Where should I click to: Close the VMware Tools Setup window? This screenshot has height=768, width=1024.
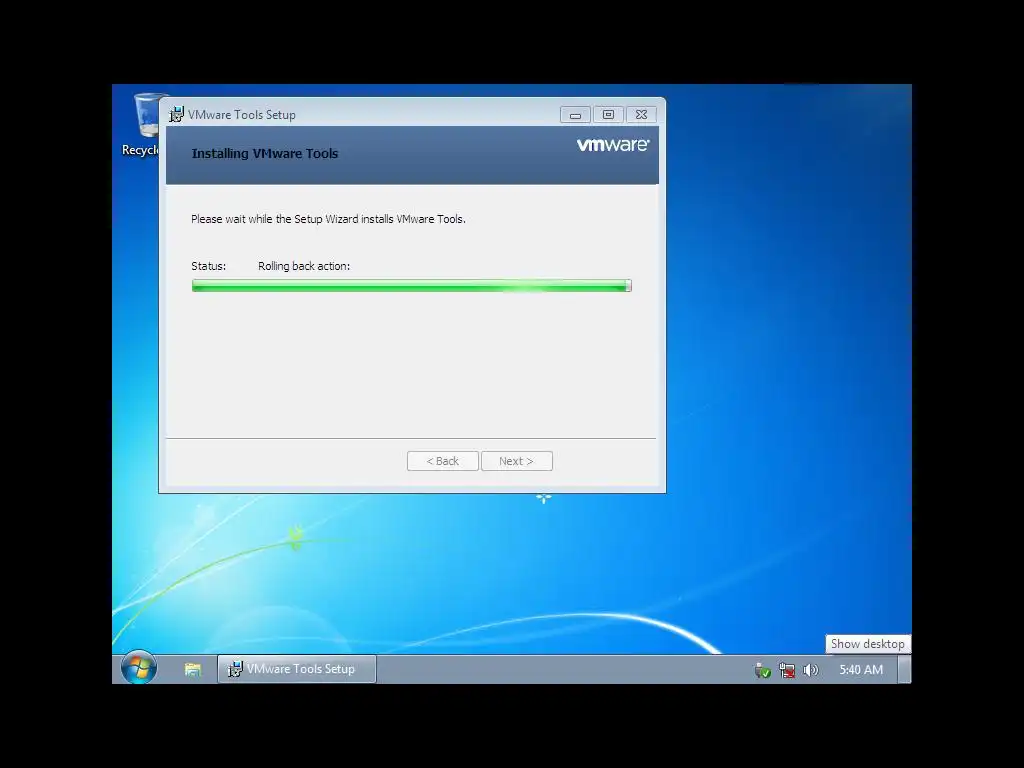[x=641, y=115]
